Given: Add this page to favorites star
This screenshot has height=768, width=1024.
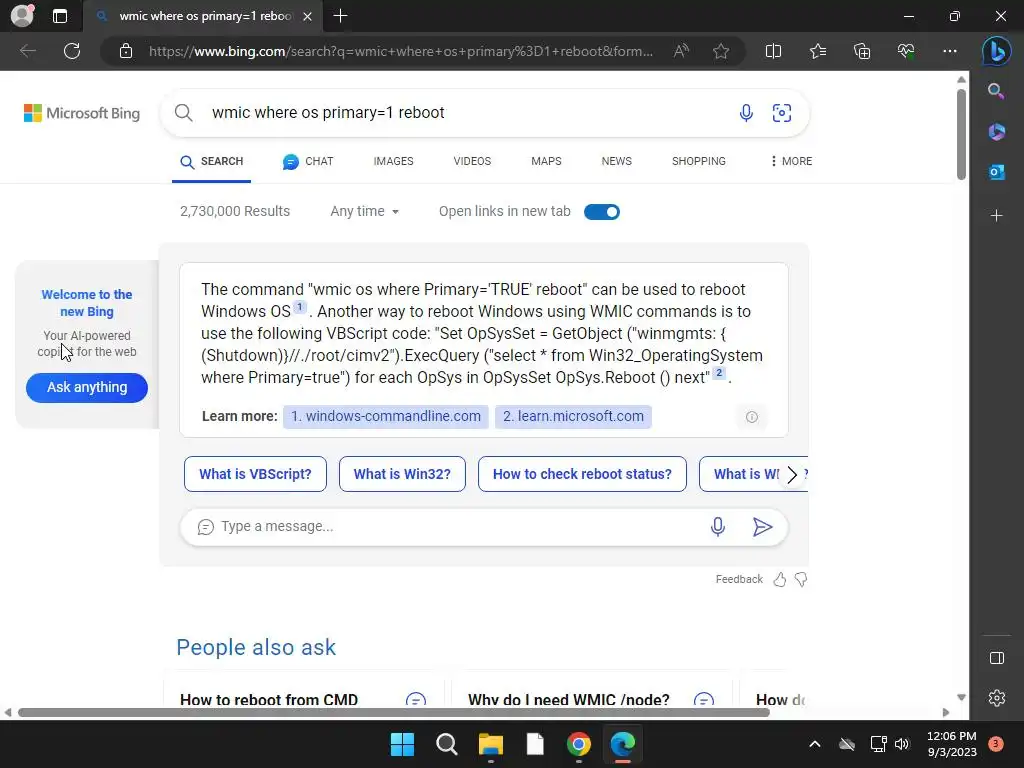Looking at the screenshot, I should tap(721, 51).
